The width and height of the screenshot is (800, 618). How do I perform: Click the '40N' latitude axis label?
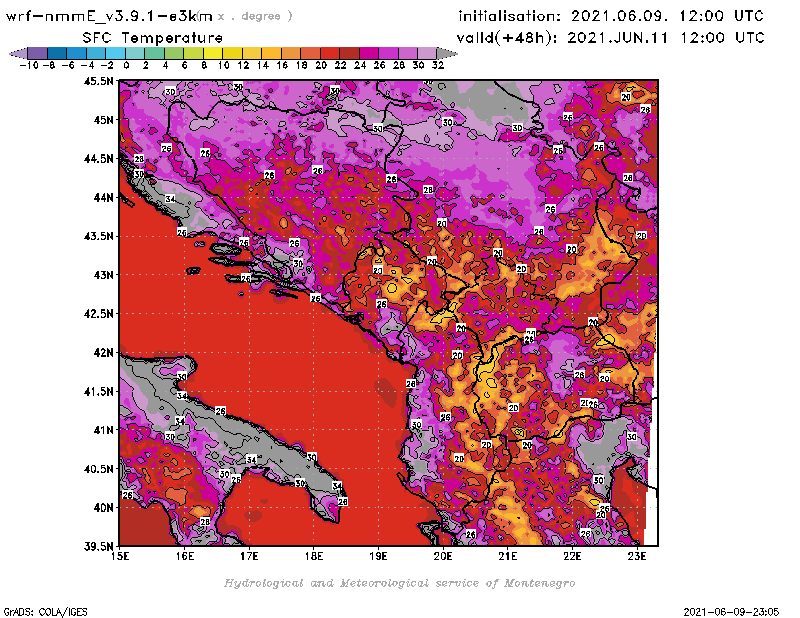tap(103, 508)
